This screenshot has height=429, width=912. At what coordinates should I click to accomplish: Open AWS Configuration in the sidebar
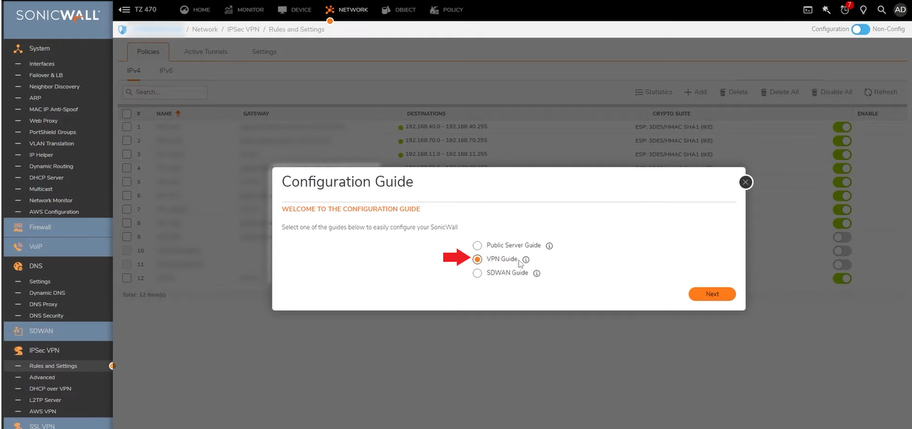point(54,212)
